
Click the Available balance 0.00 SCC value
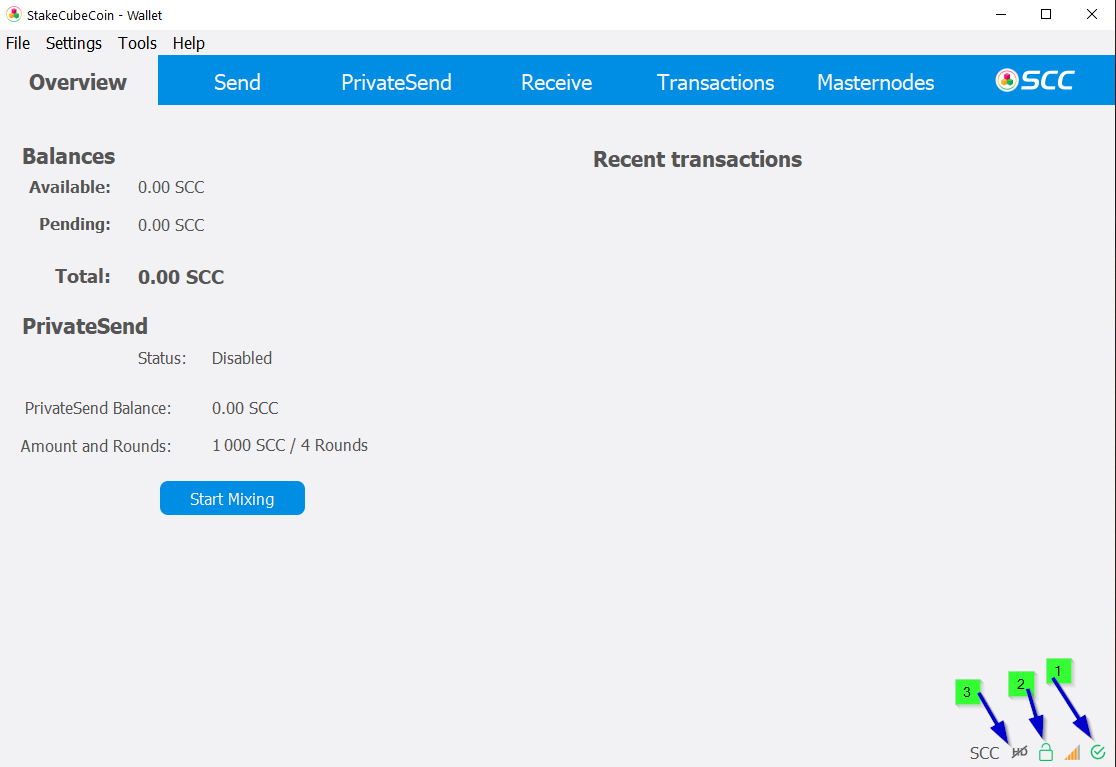pyautogui.click(x=171, y=187)
